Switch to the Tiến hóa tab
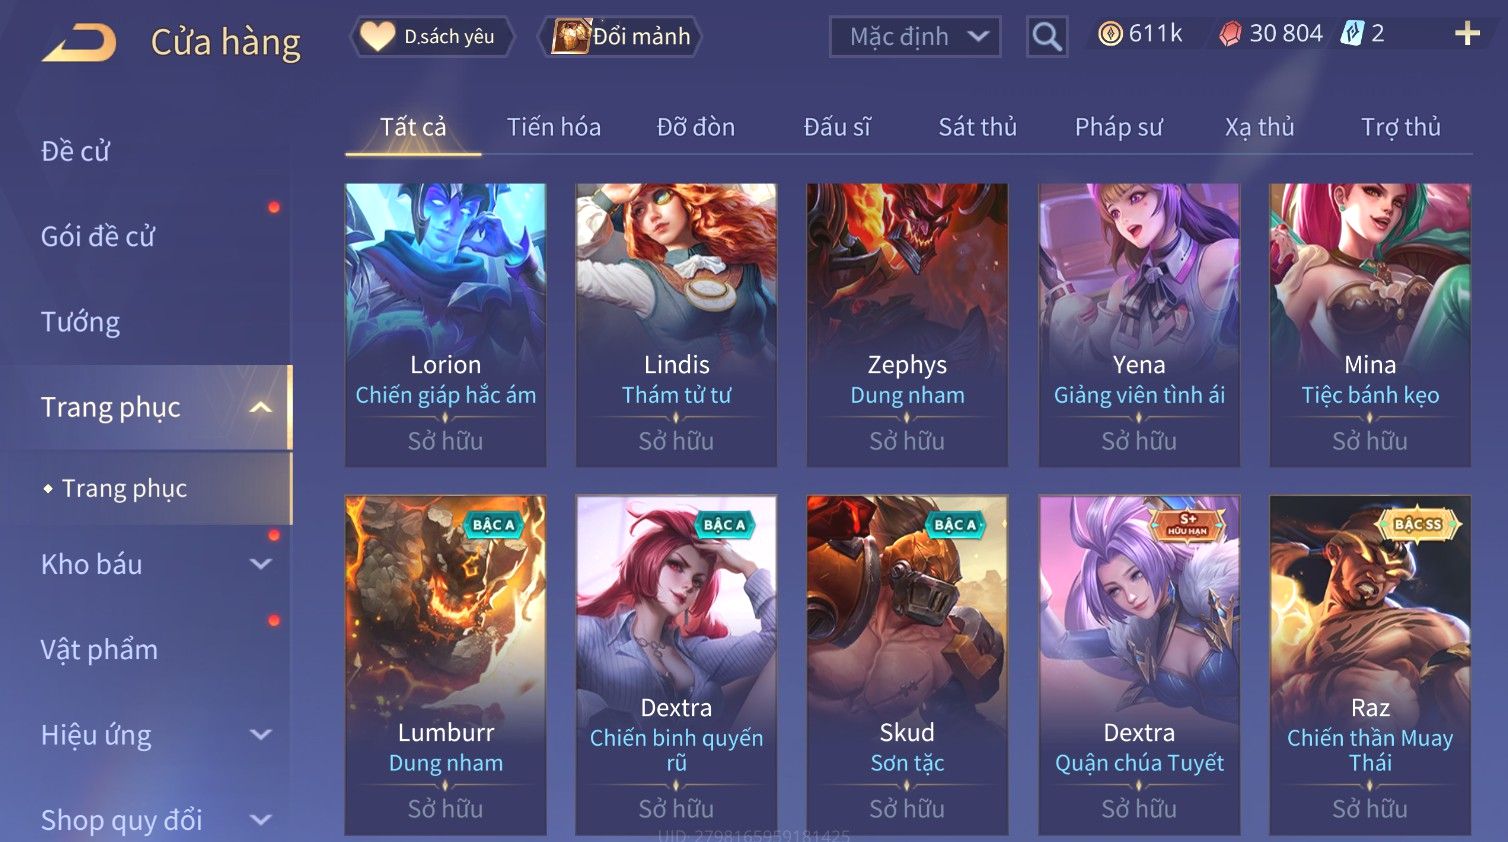This screenshot has width=1508, height=842. click(553, 127)
